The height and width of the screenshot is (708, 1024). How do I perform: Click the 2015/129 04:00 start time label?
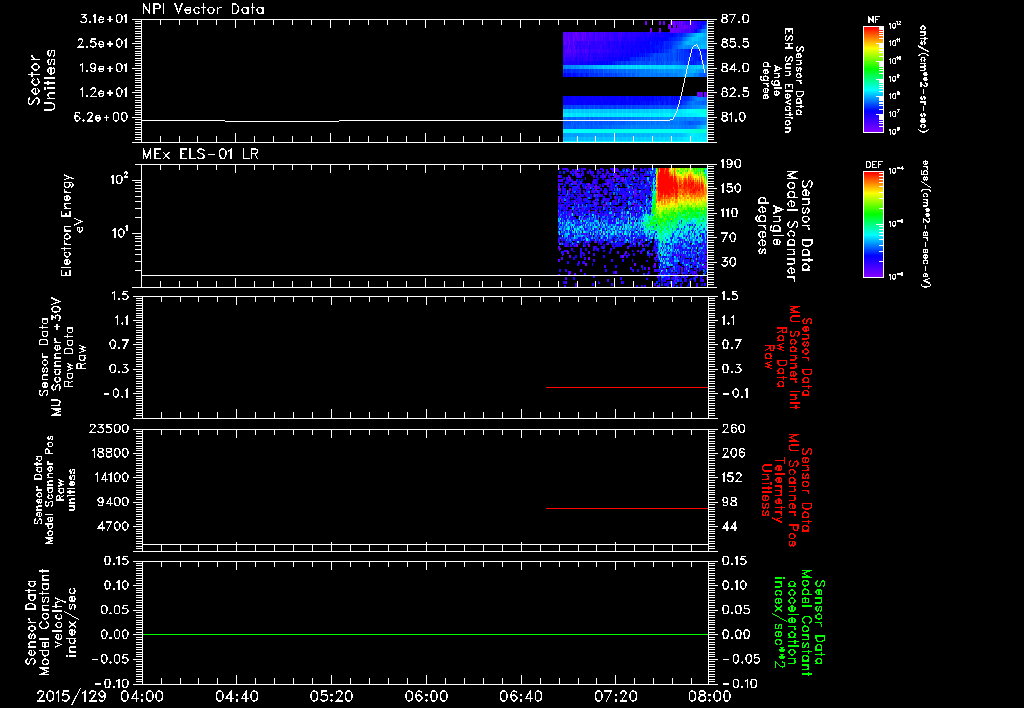pos(100,696)
